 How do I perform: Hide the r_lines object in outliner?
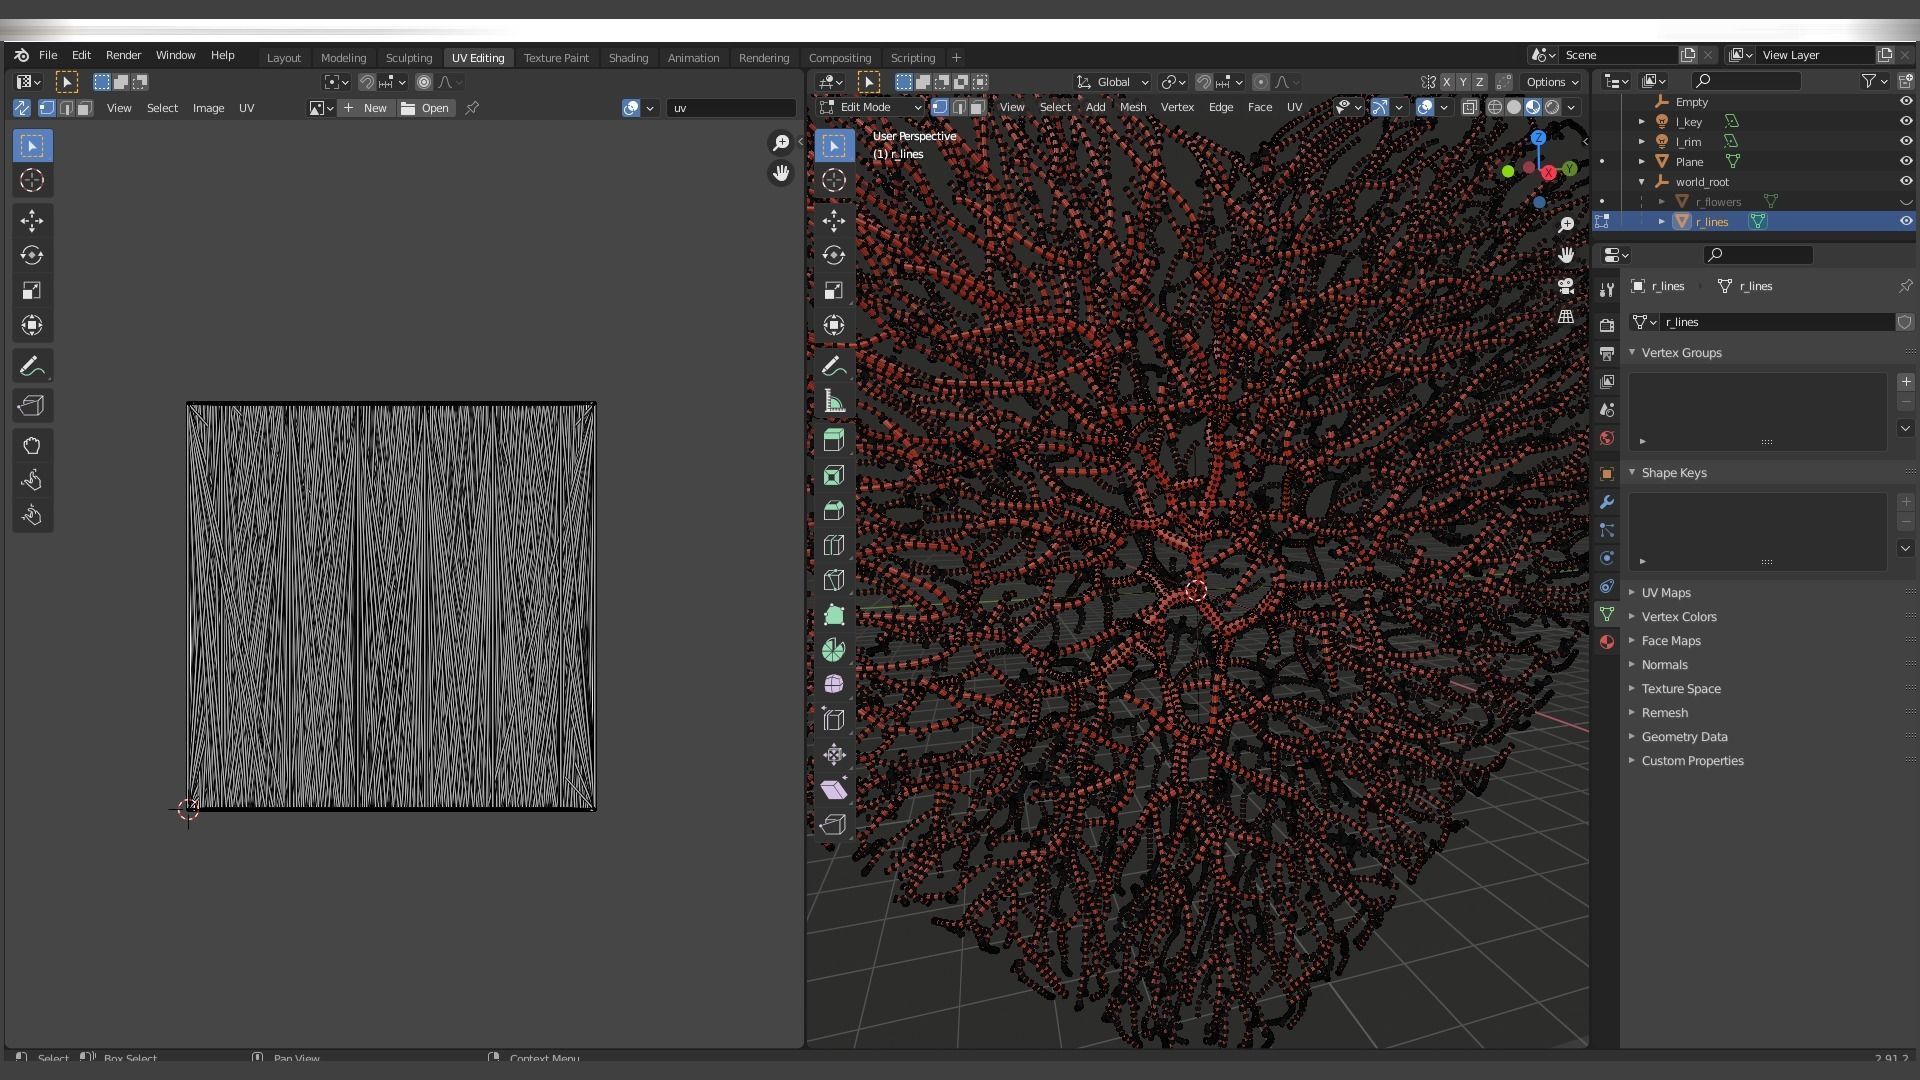tap(1906, 221)
